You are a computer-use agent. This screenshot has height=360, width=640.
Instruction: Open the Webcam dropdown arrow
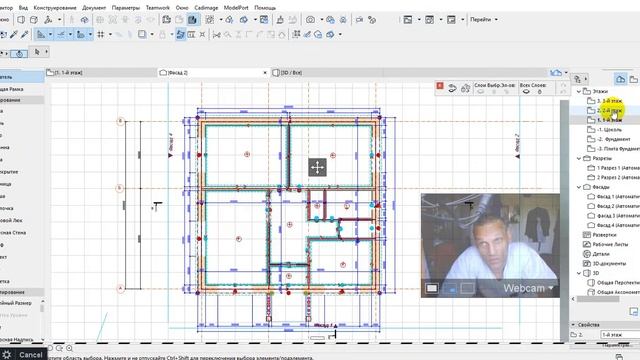pyautogui.click(x=551, y=288)
